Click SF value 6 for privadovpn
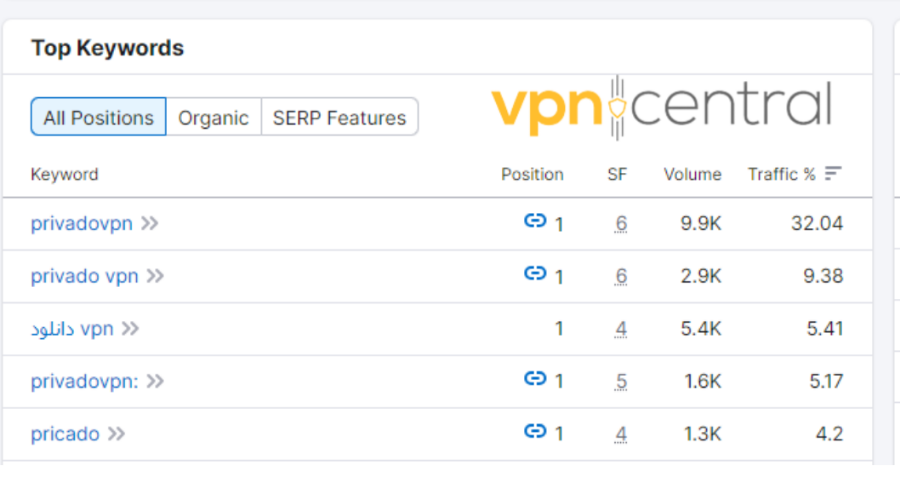 [x=621, y=224]
